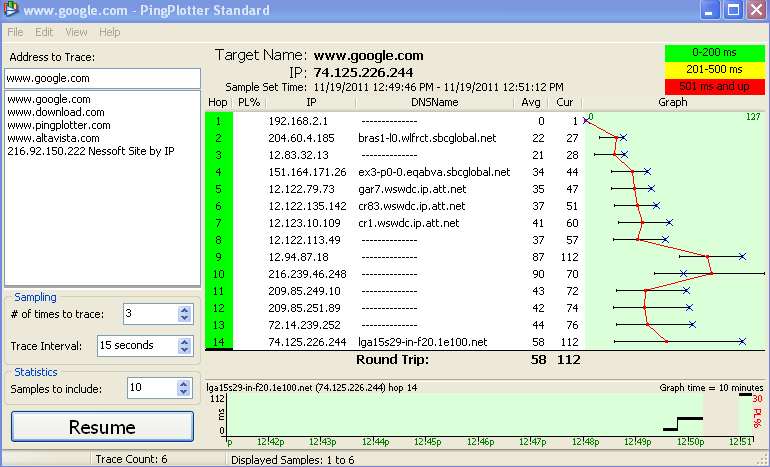Click the Graph column header
Viewport: 770px width, 467px height.
pyautogui.click(x=673, y=102)
